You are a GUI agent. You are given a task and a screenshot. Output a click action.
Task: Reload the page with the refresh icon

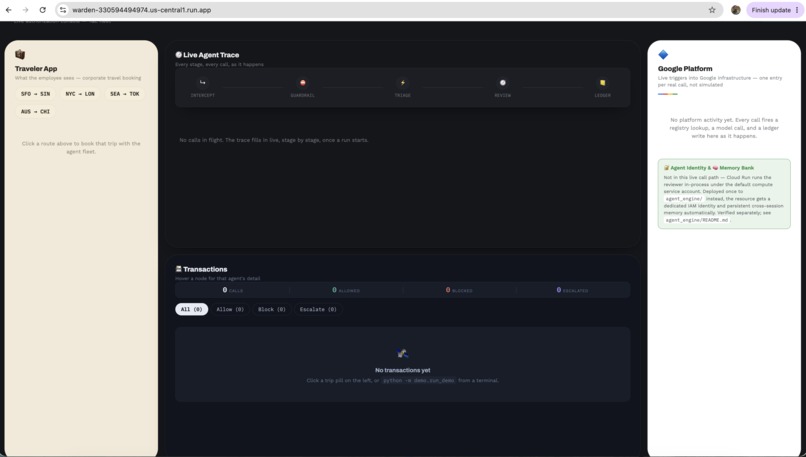click(x=43, y=10)
